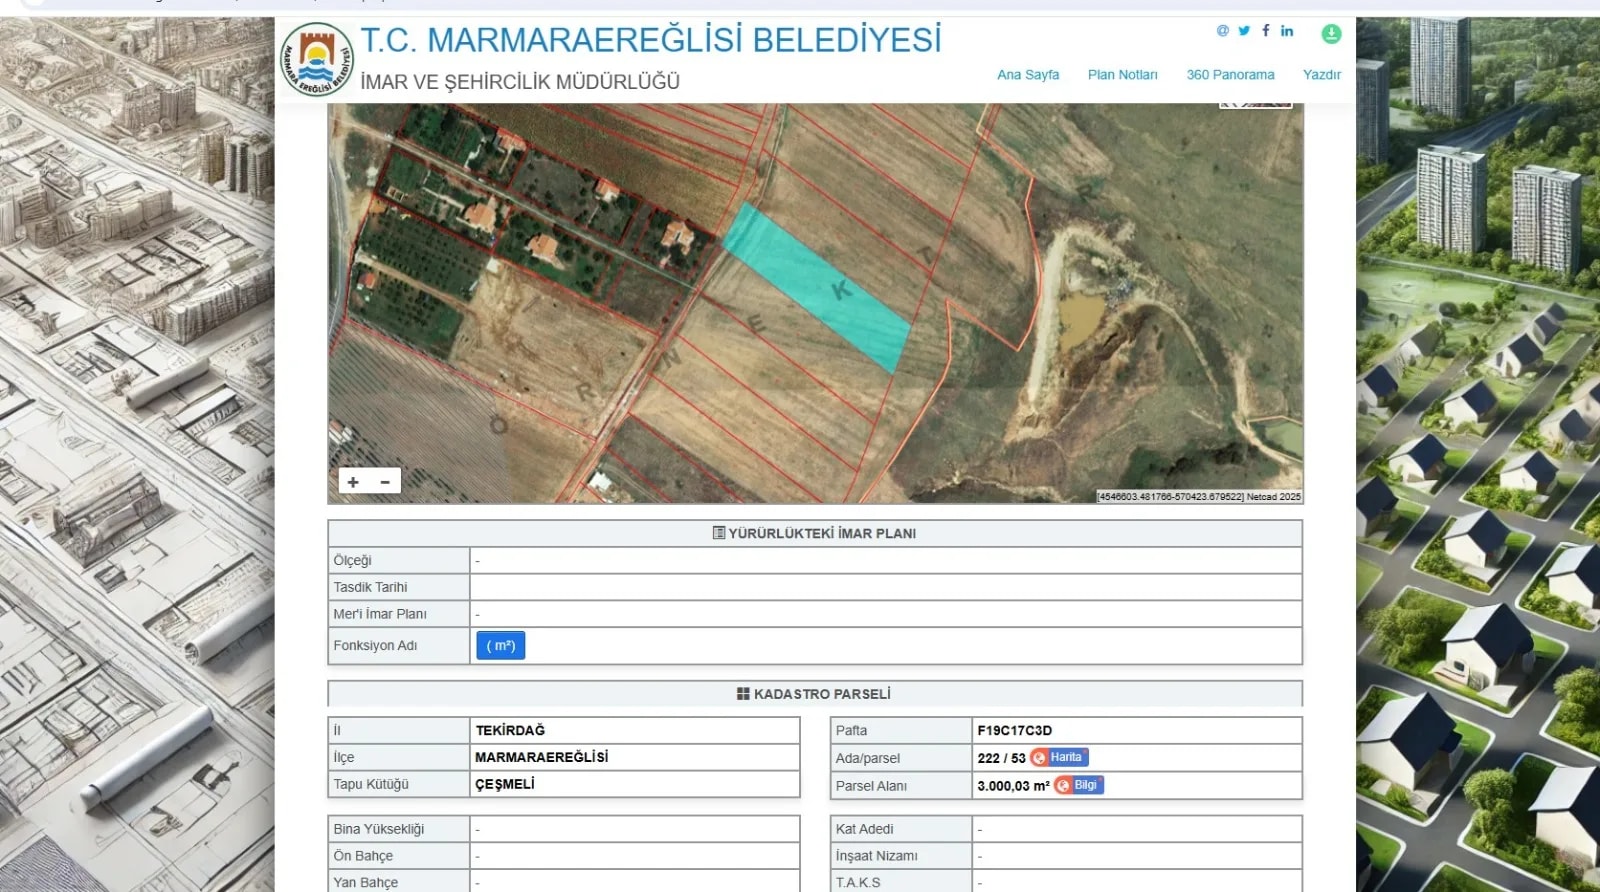Click the Ölçeği row label
Viewport: 1600px width, 892px height.
[353, 561]
